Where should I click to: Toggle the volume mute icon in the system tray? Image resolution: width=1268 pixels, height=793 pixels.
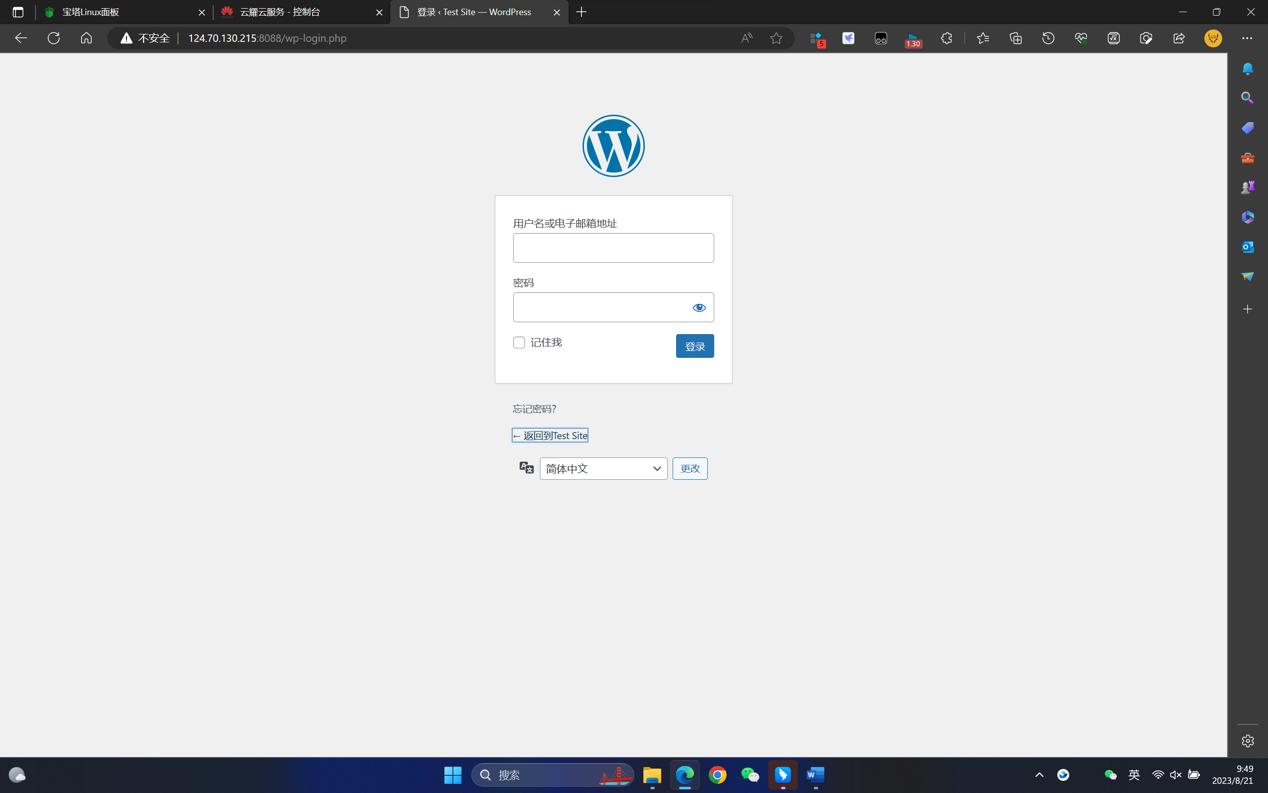coord(1176,775)
